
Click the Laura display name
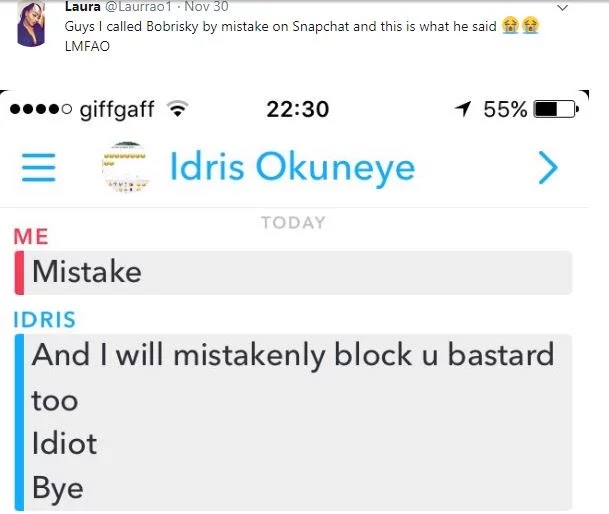point(83,6)
